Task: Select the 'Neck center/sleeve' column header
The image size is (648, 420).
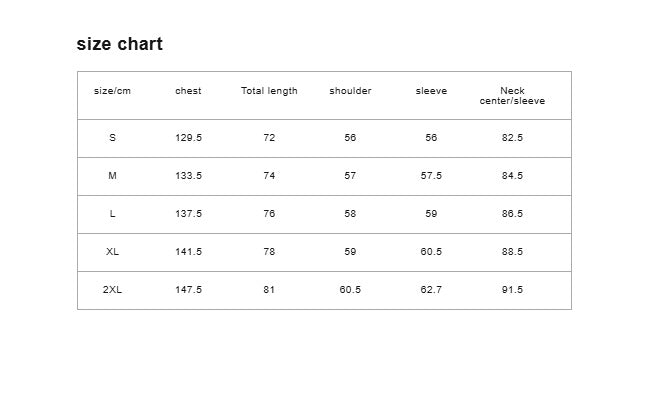Action: [x=512, y=96]
